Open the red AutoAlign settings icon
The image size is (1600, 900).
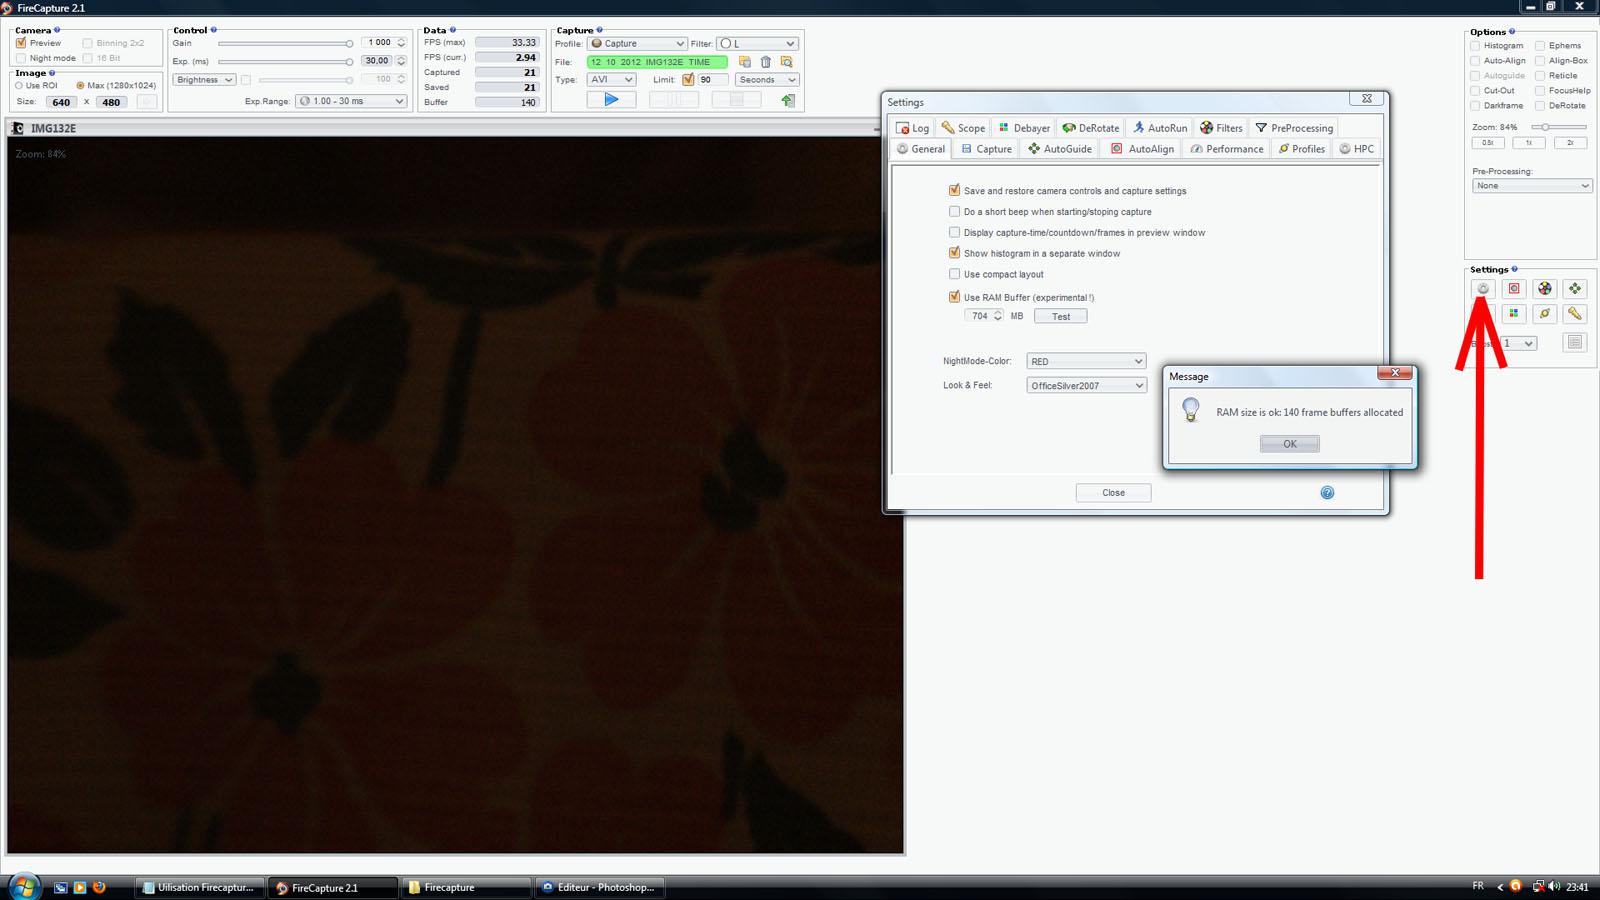pyautogui.click(x=1514, y=288)
